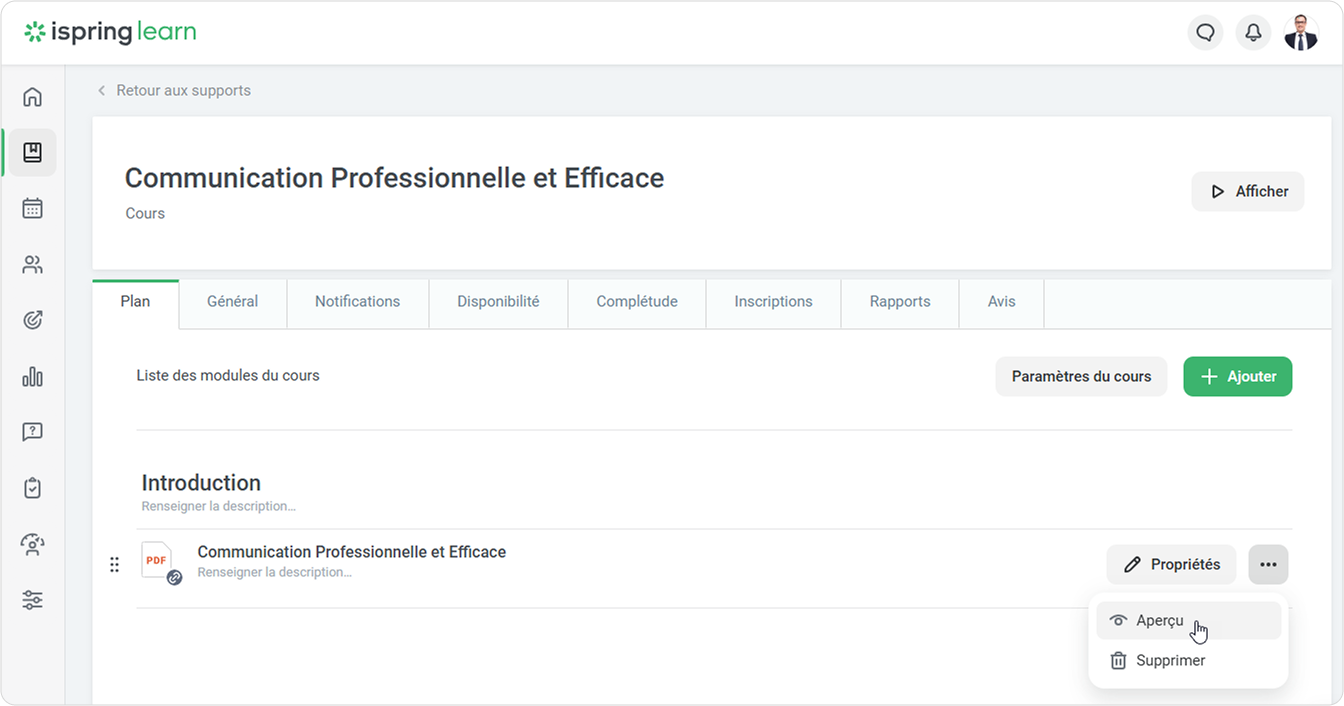Click the Paramètres du cours button
The width and height of the screenshot is (1344, 706).
[x=1081, y=377]
